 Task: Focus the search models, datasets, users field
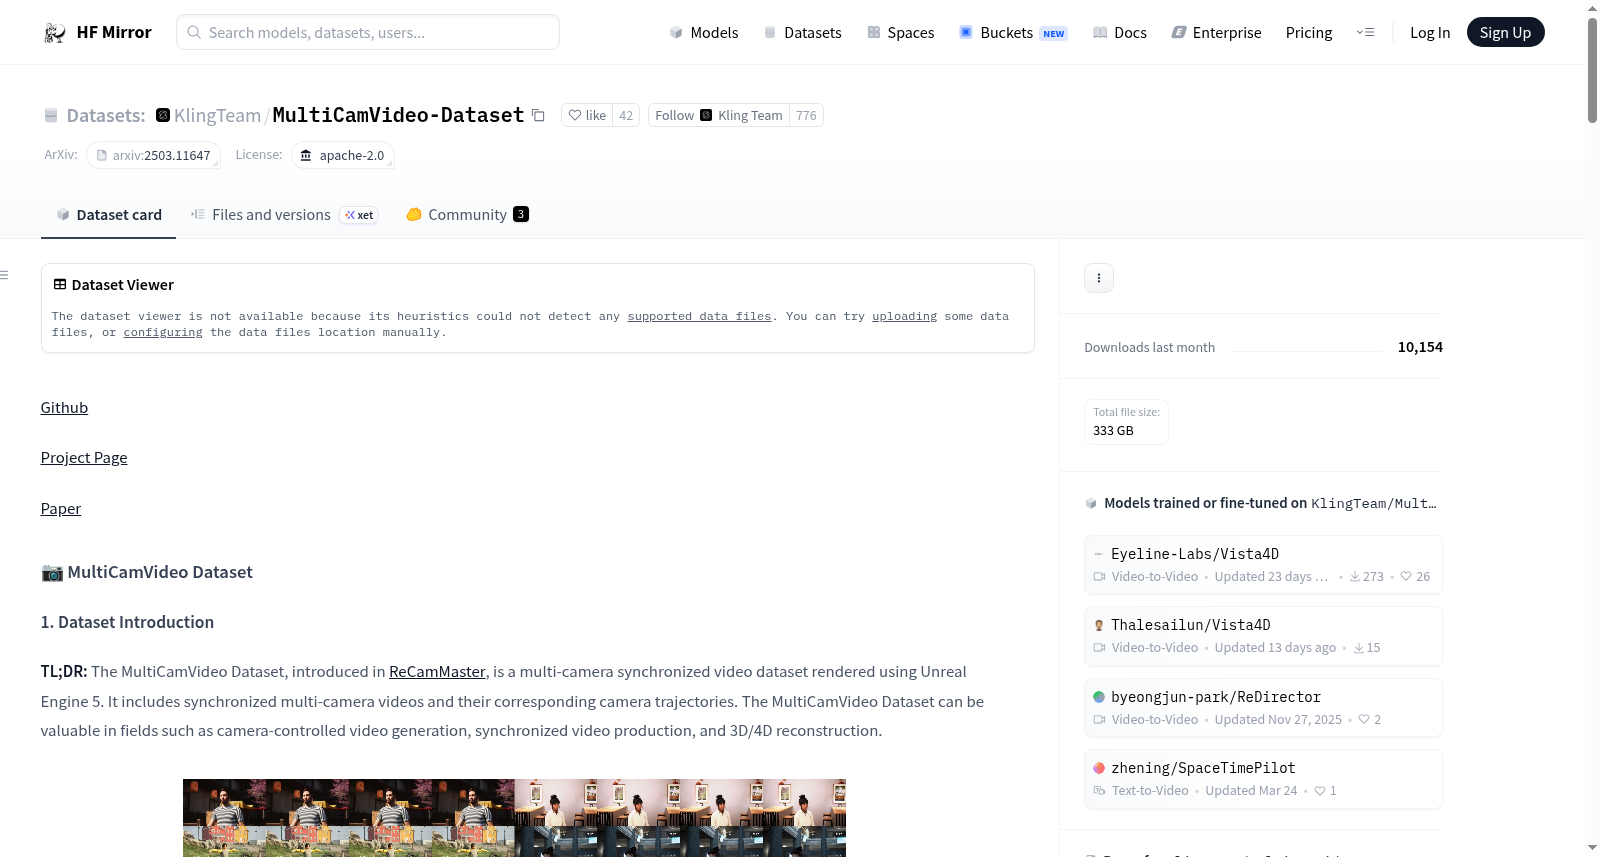(x=368, y=32)
